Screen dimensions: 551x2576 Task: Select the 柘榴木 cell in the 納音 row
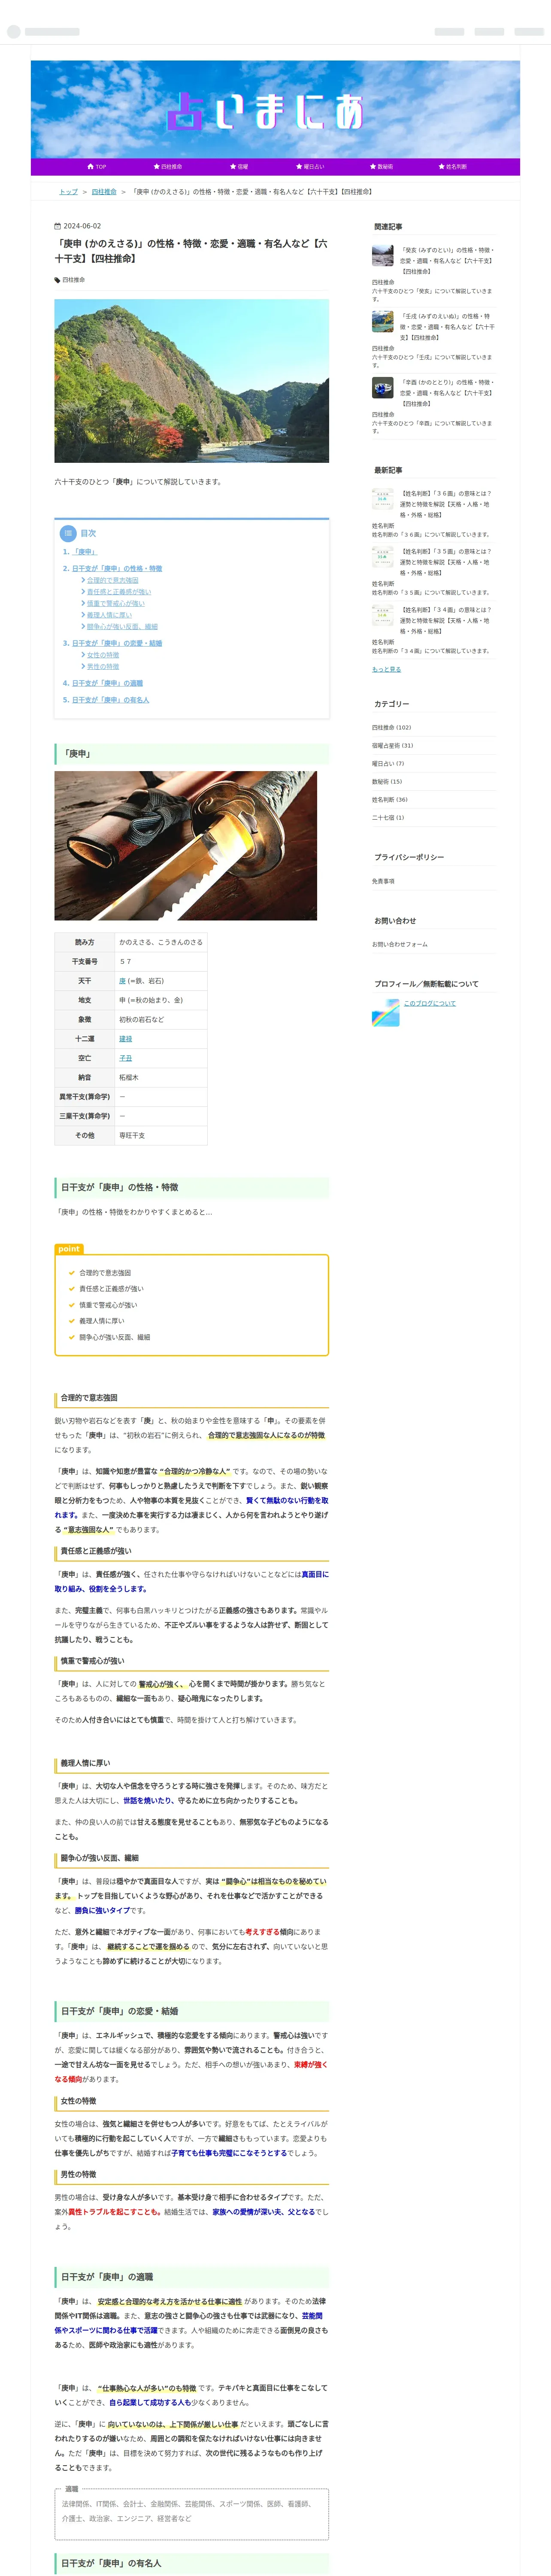click(x=161, y=1078)
